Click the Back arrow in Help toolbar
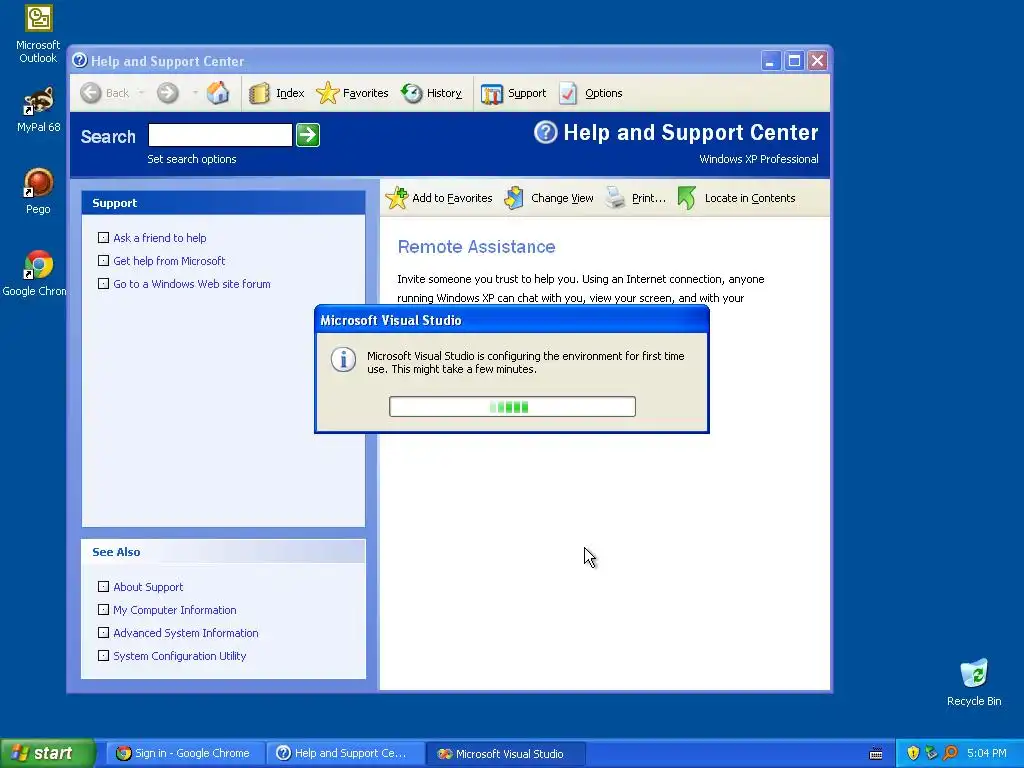The height and width of the screenshot is (768, 1024). click(105, 93)
